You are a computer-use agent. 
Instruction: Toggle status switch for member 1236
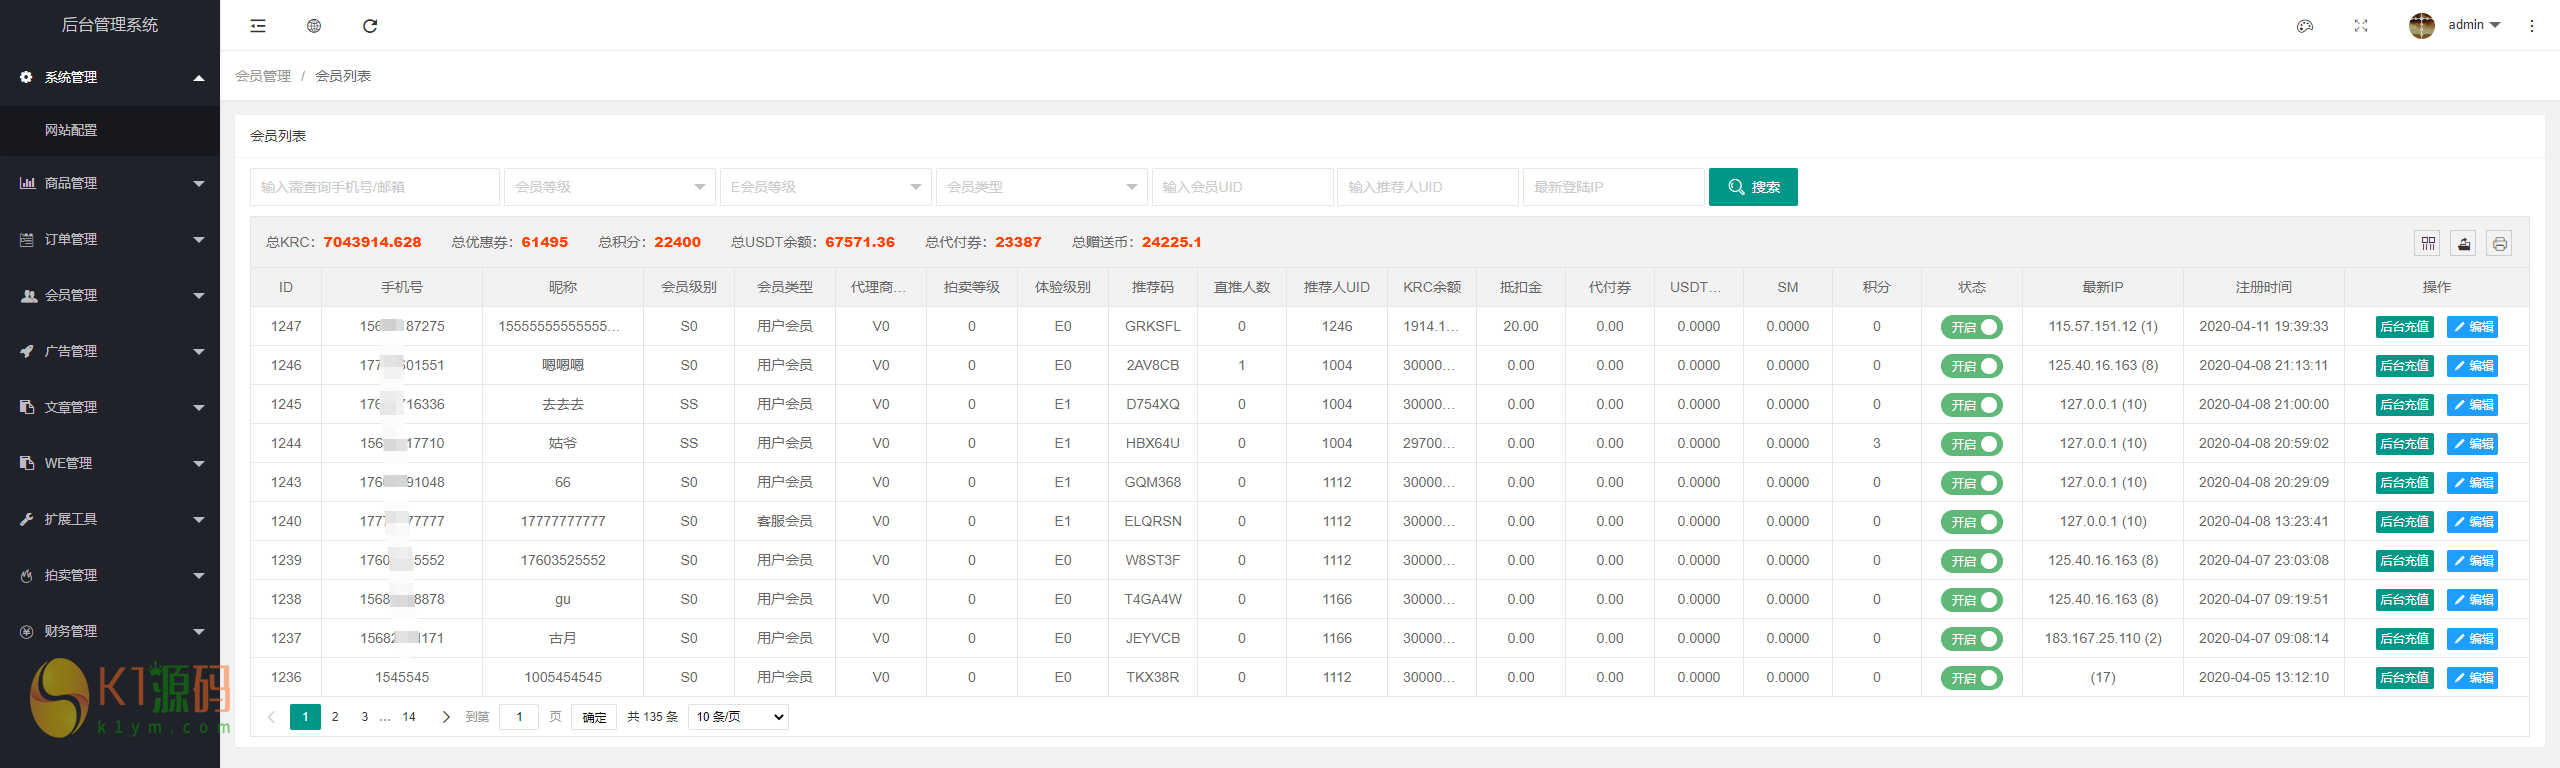(1971, 678)
